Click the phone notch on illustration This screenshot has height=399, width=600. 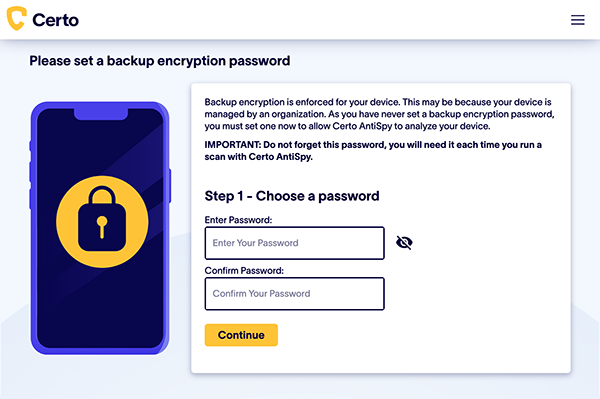point(101,114)
